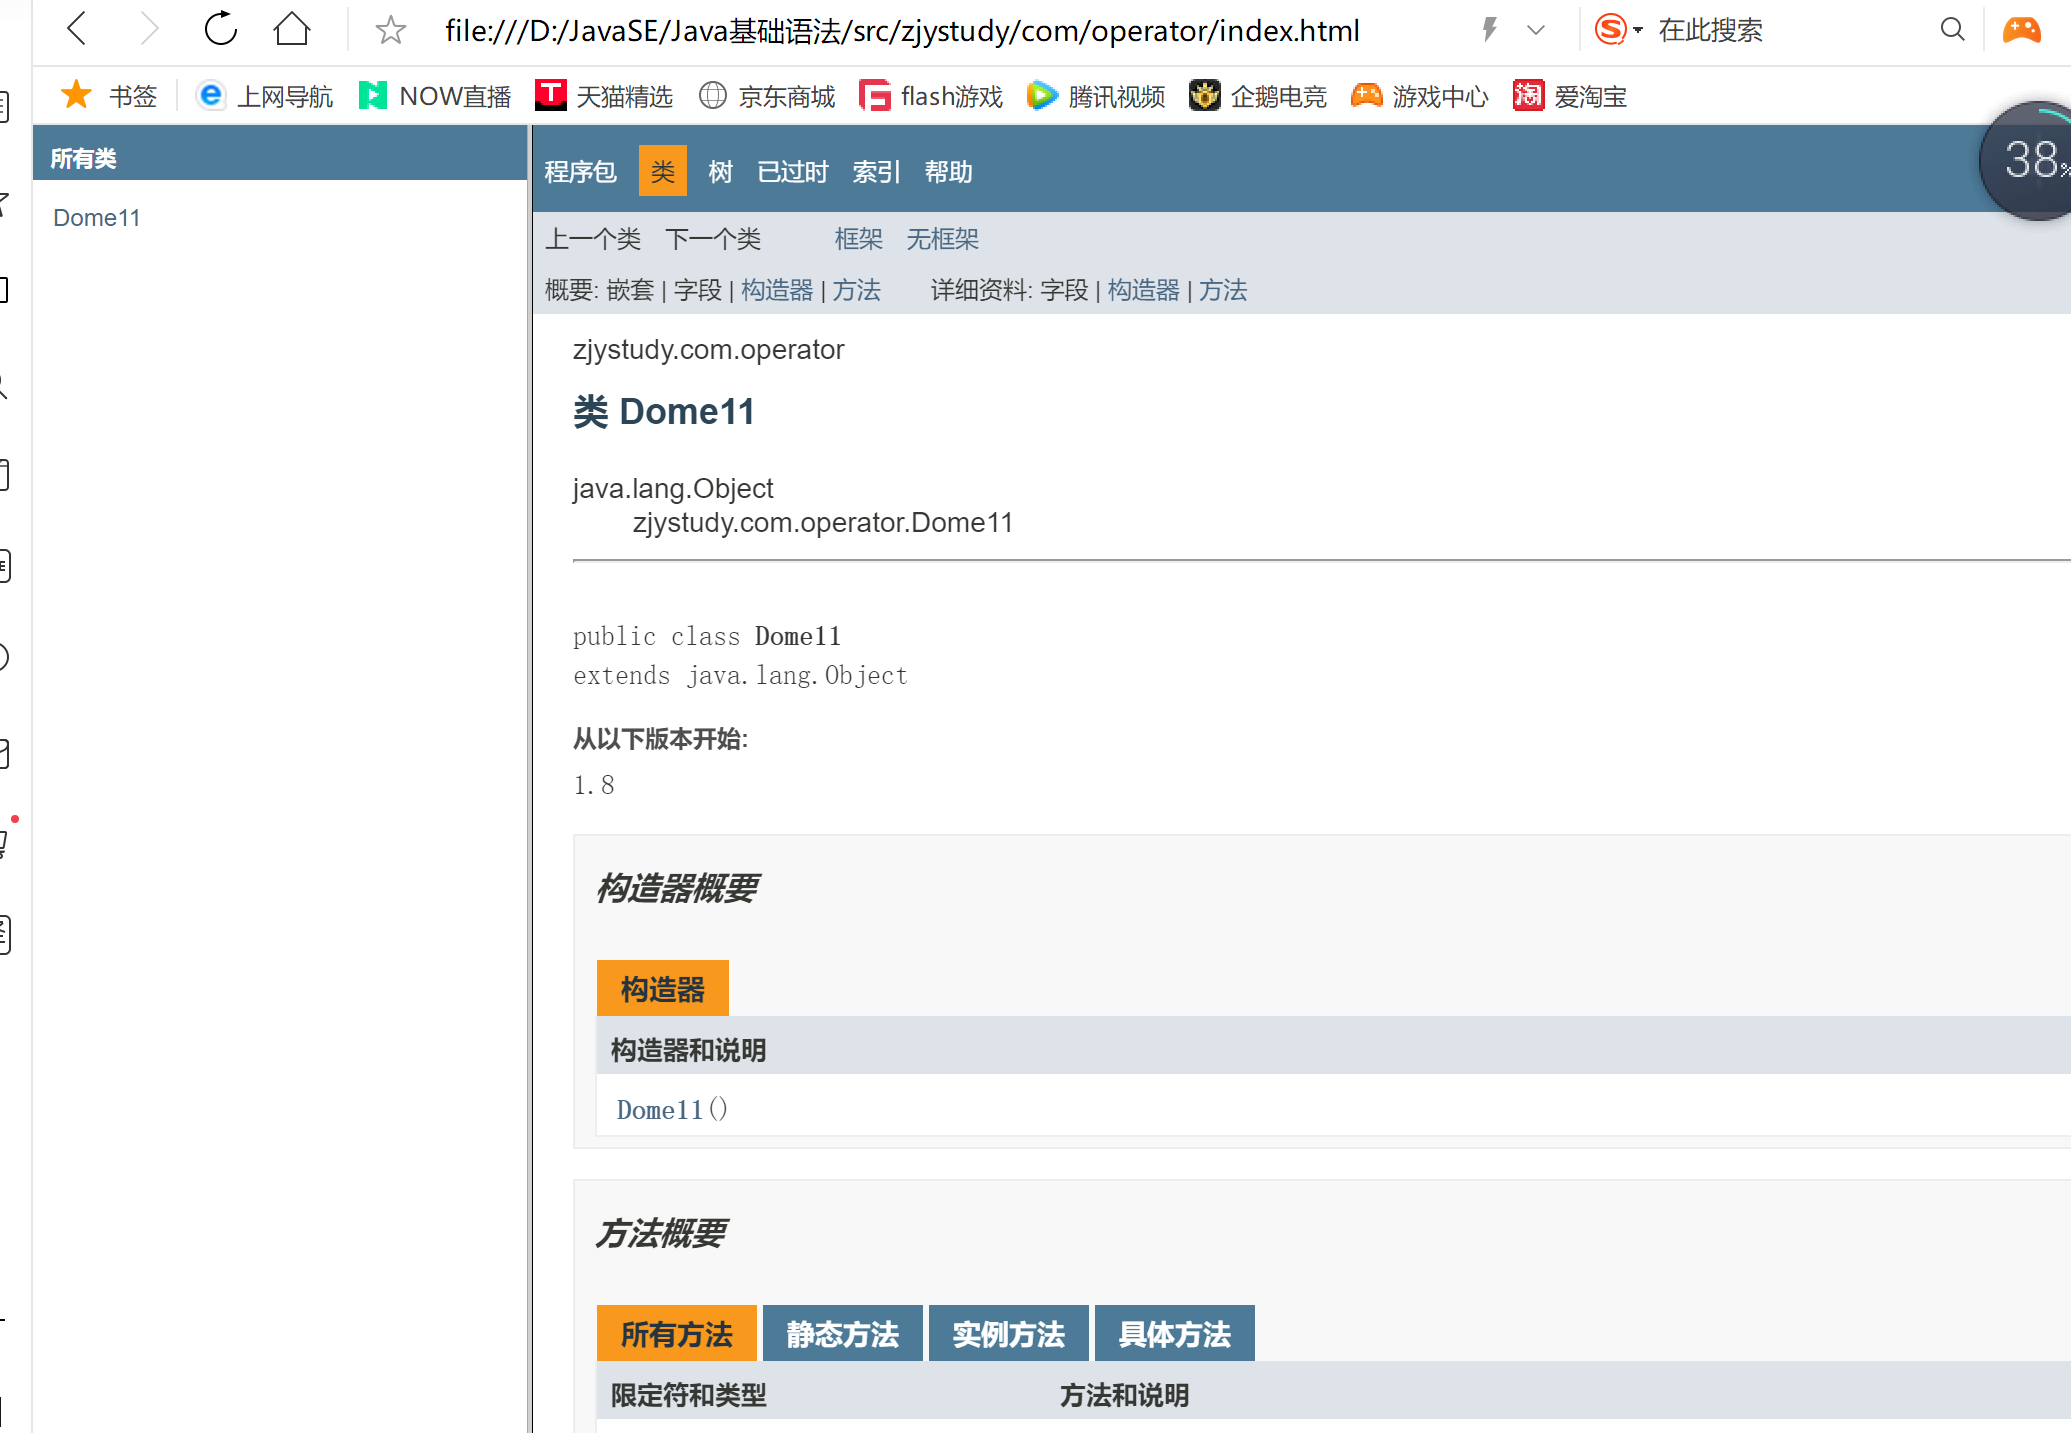The image size is (2071, 1433).
Task: Select the 静态方法 method tab
Action: tap(842, 1334)
